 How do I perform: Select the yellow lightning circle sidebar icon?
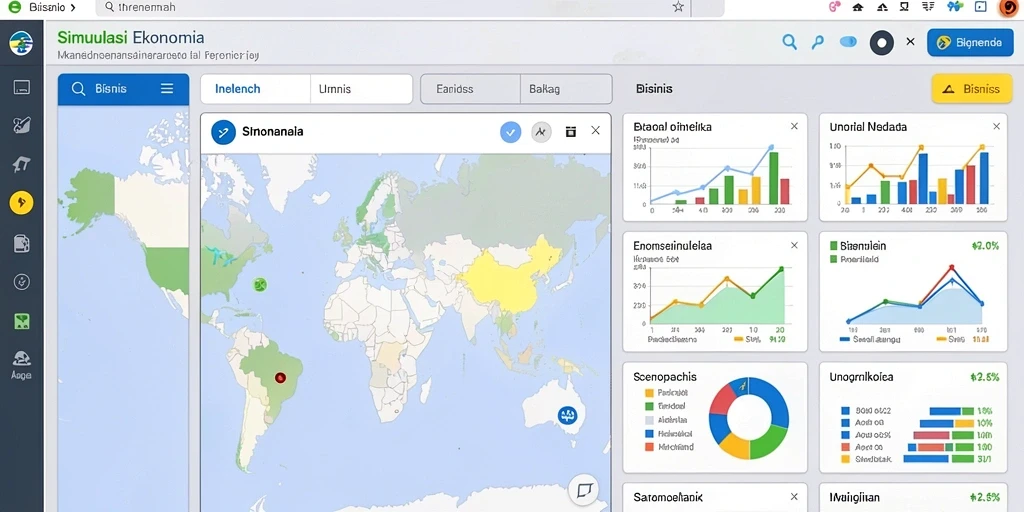[x=22, y=203]
